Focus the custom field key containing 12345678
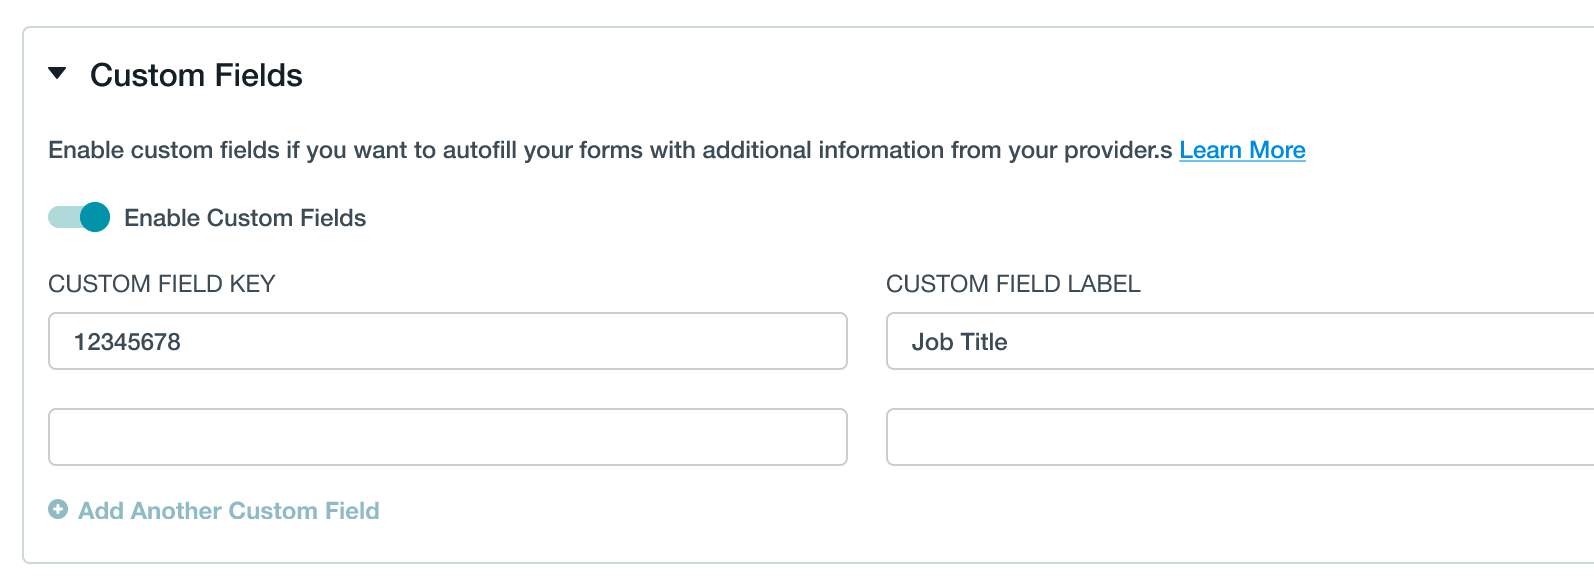This screenshot has width=1594, height=580. (447, 341)
